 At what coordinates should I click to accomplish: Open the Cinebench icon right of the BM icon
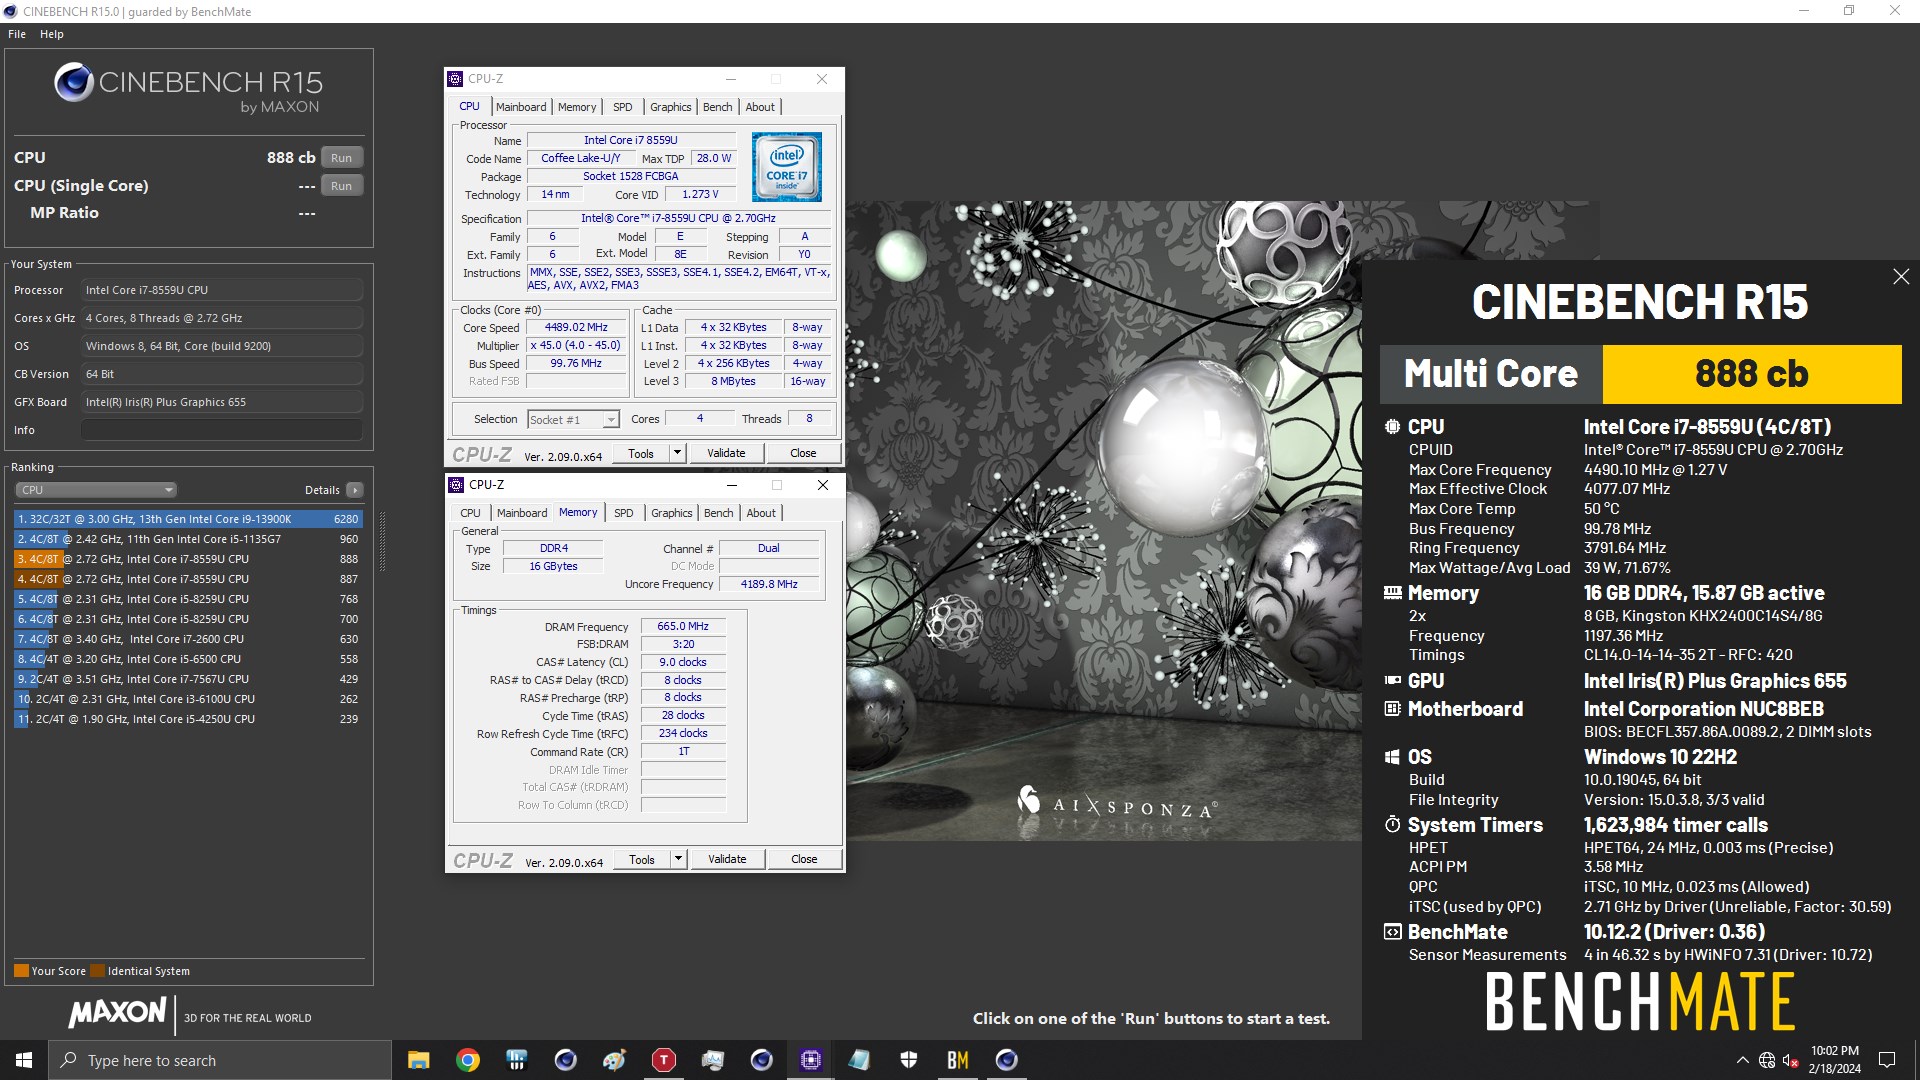pos(1006,1060)
